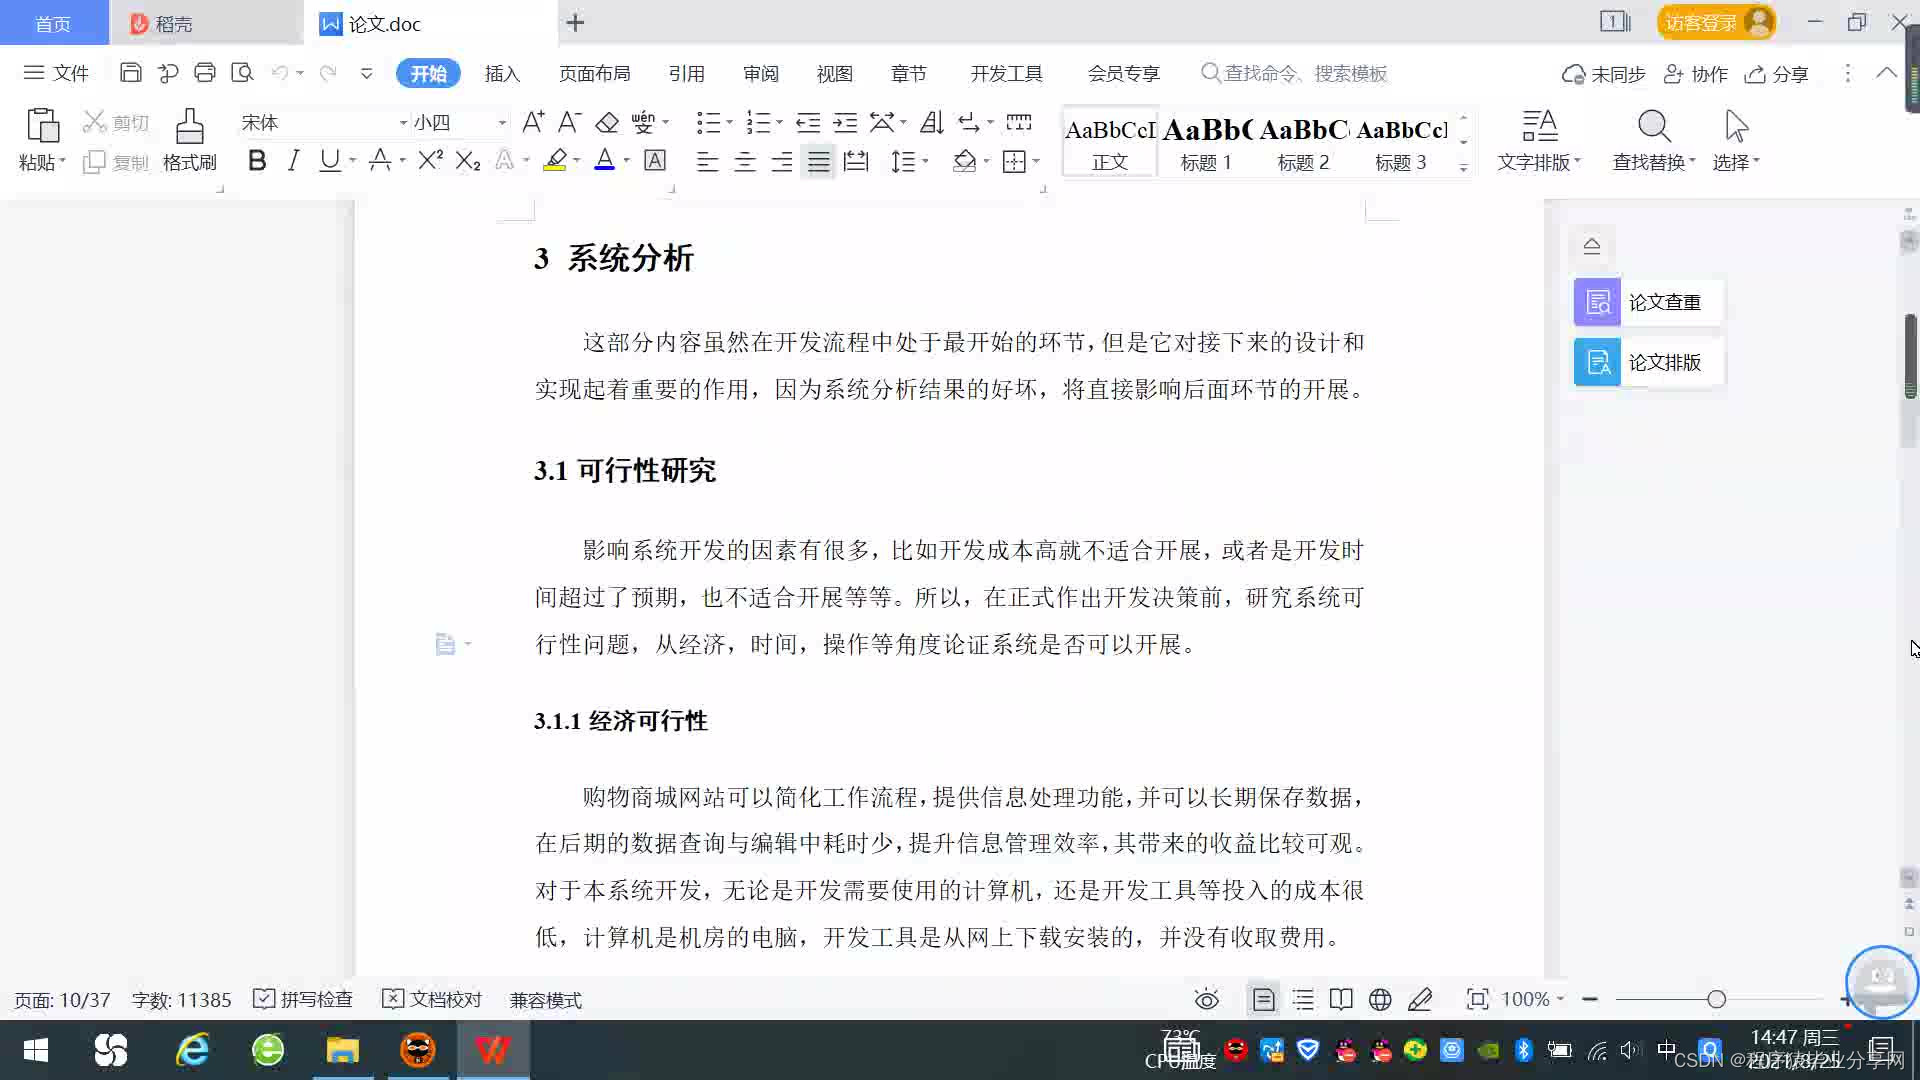The image size is (1920, 1080).
Task: Switch to web layout globe icon
Action: point(1380,999)
